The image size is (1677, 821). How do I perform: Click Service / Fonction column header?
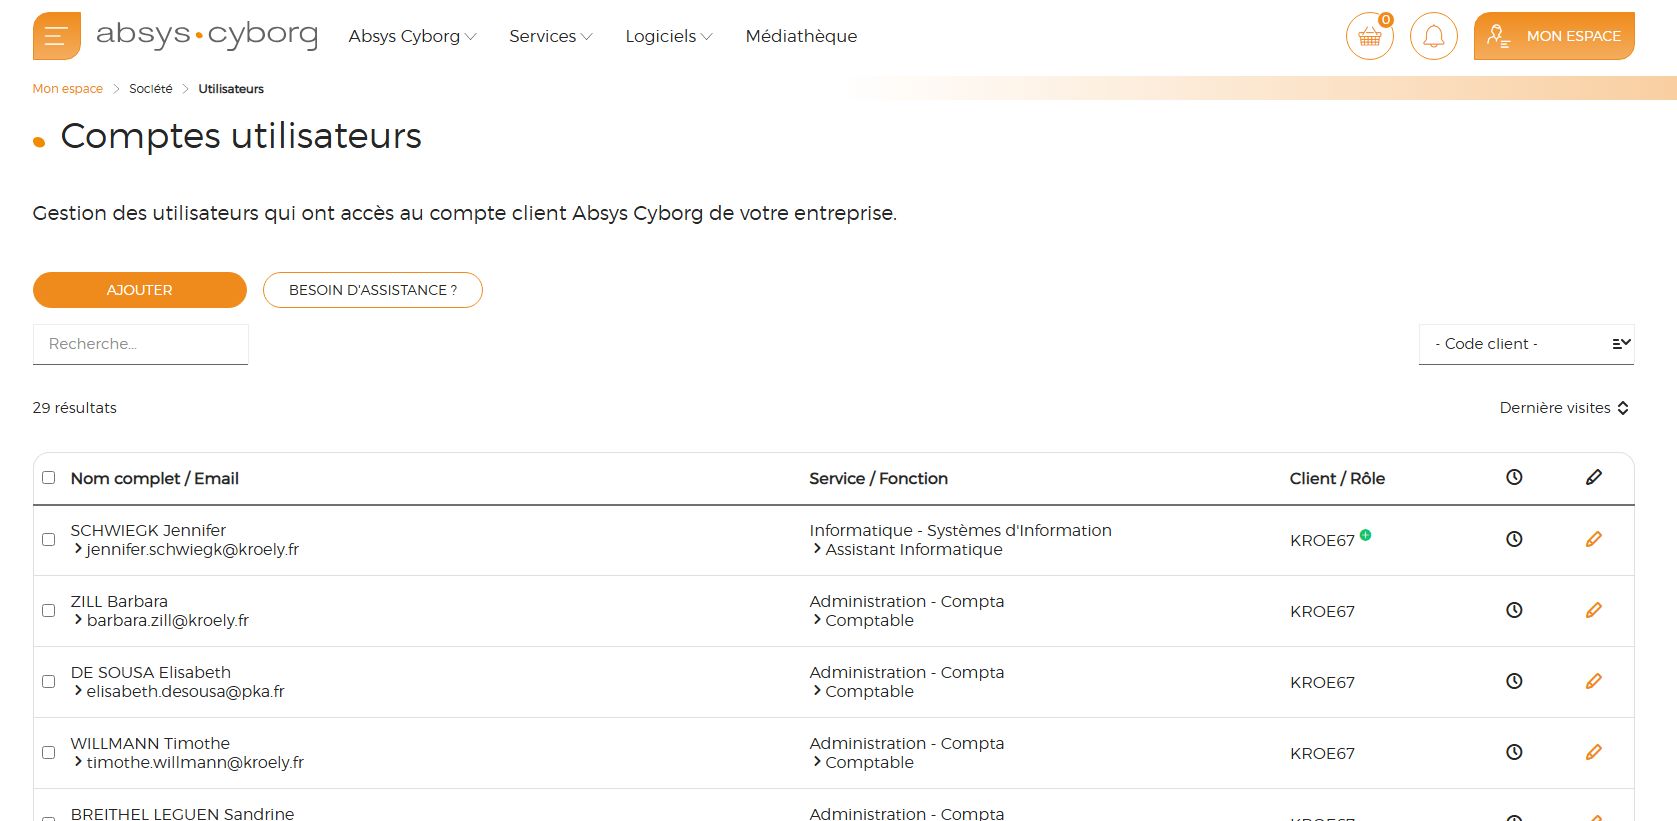point(879,478)
